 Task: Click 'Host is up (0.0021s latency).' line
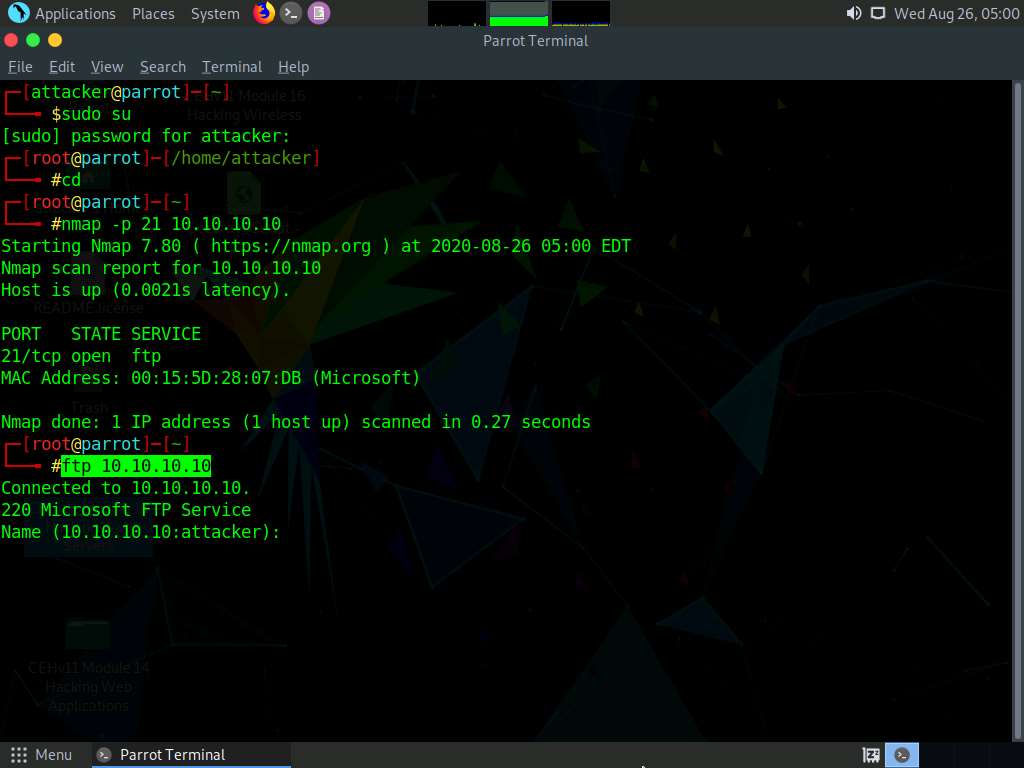click(145, 290)
